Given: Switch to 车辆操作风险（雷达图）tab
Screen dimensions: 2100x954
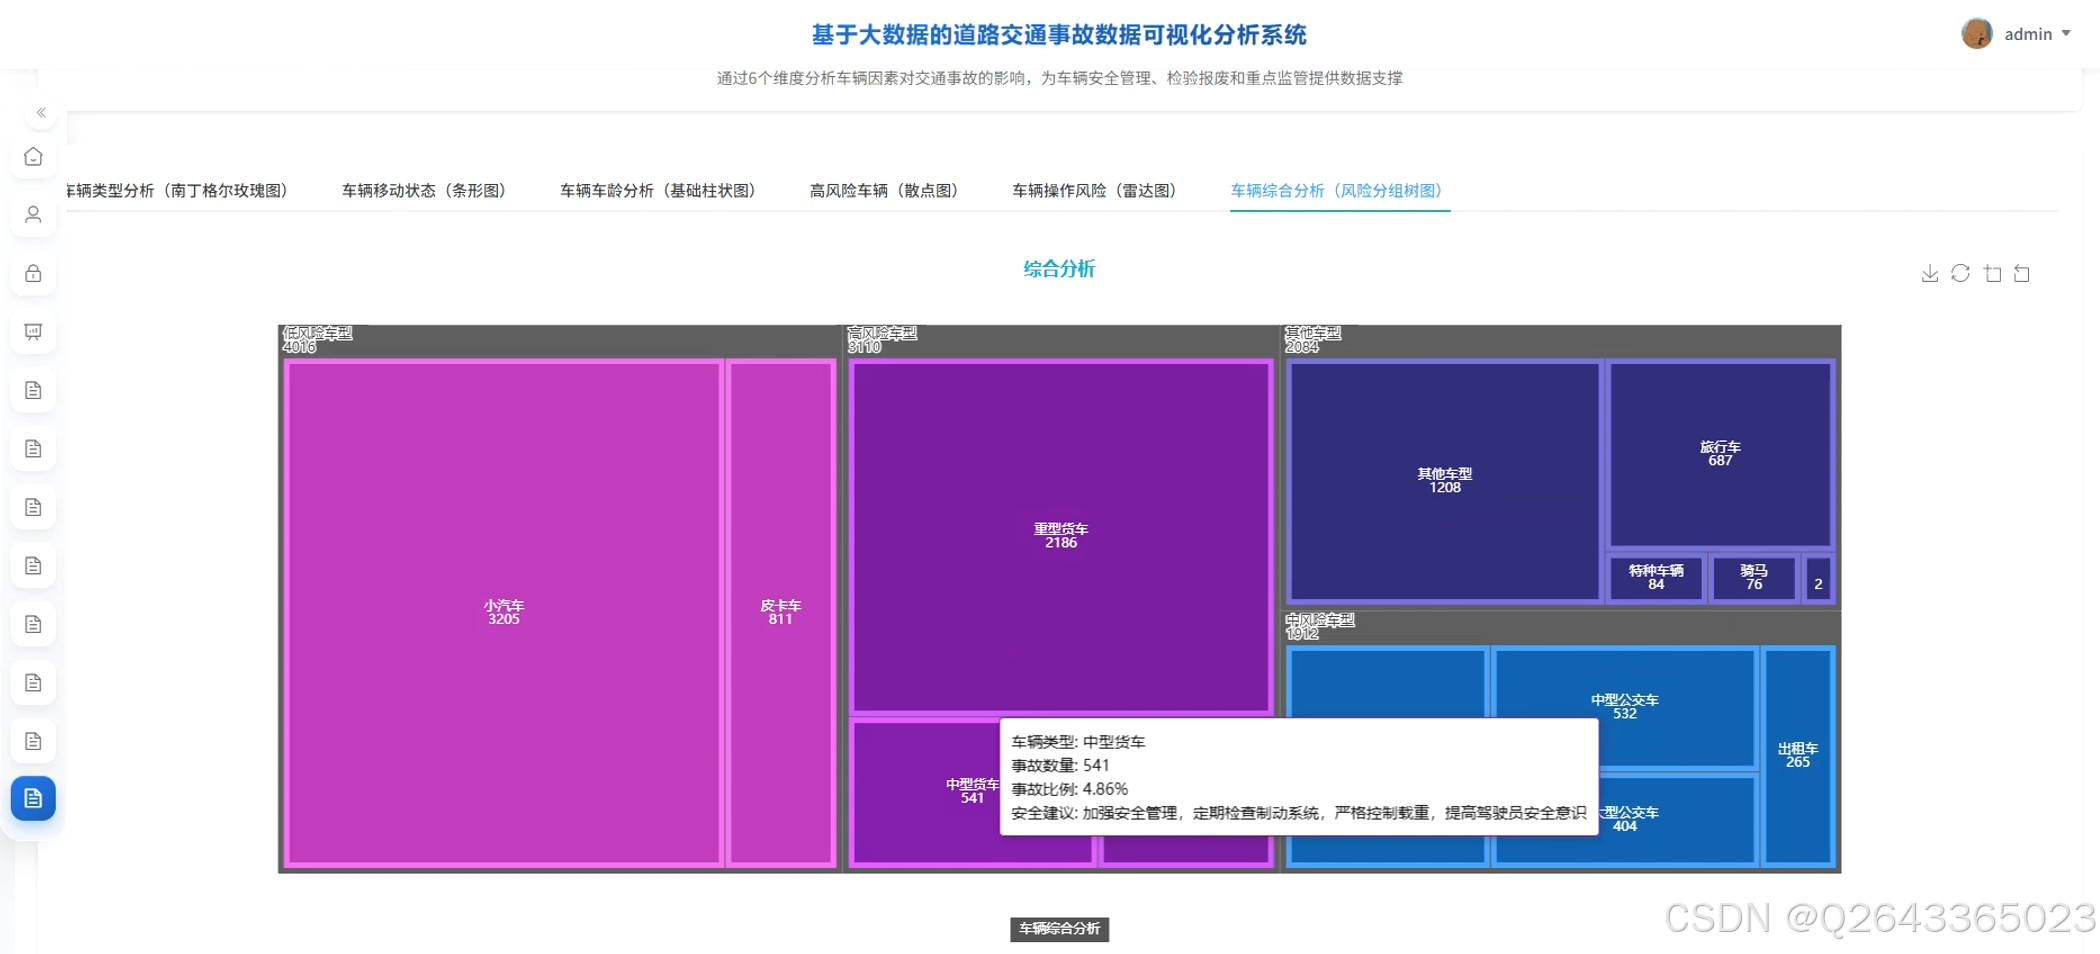Looking at the screenshot, I should pos(1094,190).
